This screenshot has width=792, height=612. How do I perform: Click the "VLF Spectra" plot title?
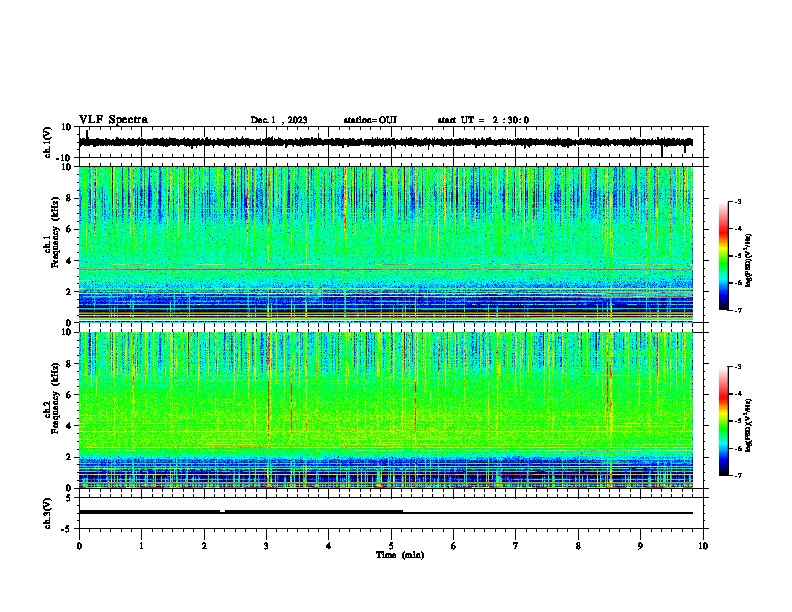click(x=113, y=120)
